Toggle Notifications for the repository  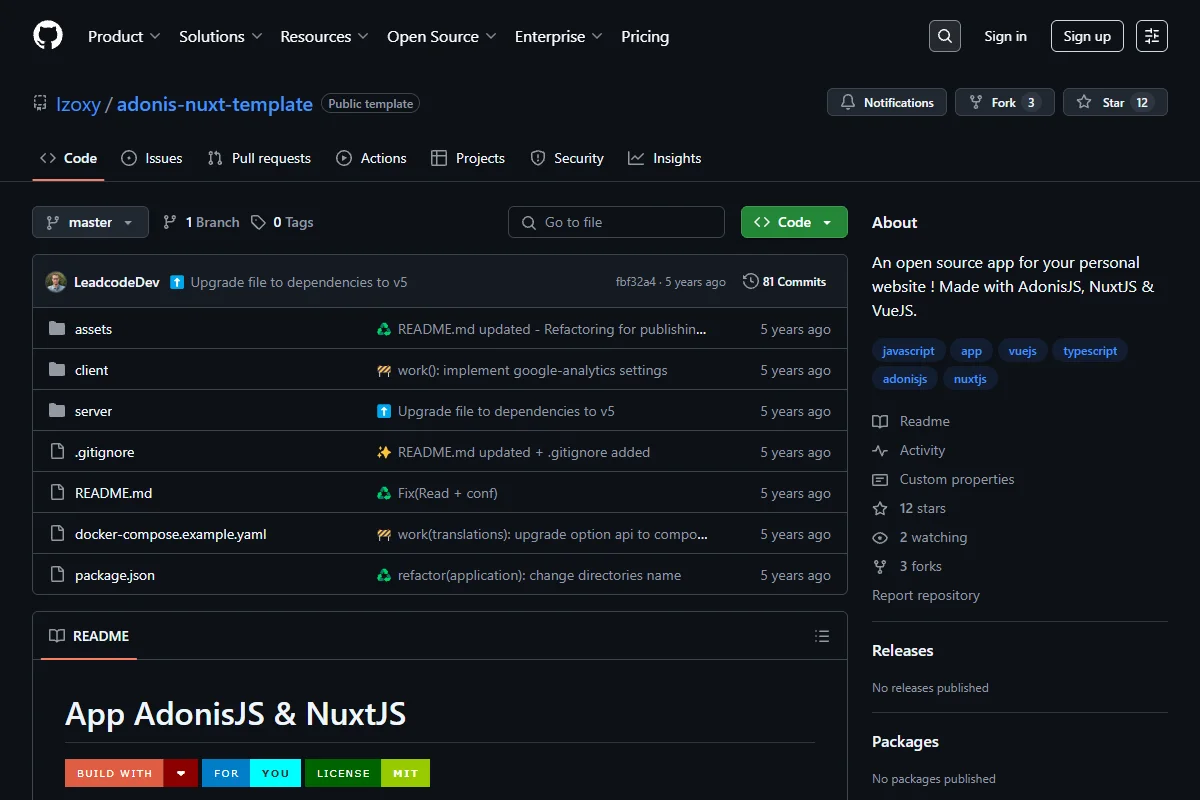(x=887, y=102)
